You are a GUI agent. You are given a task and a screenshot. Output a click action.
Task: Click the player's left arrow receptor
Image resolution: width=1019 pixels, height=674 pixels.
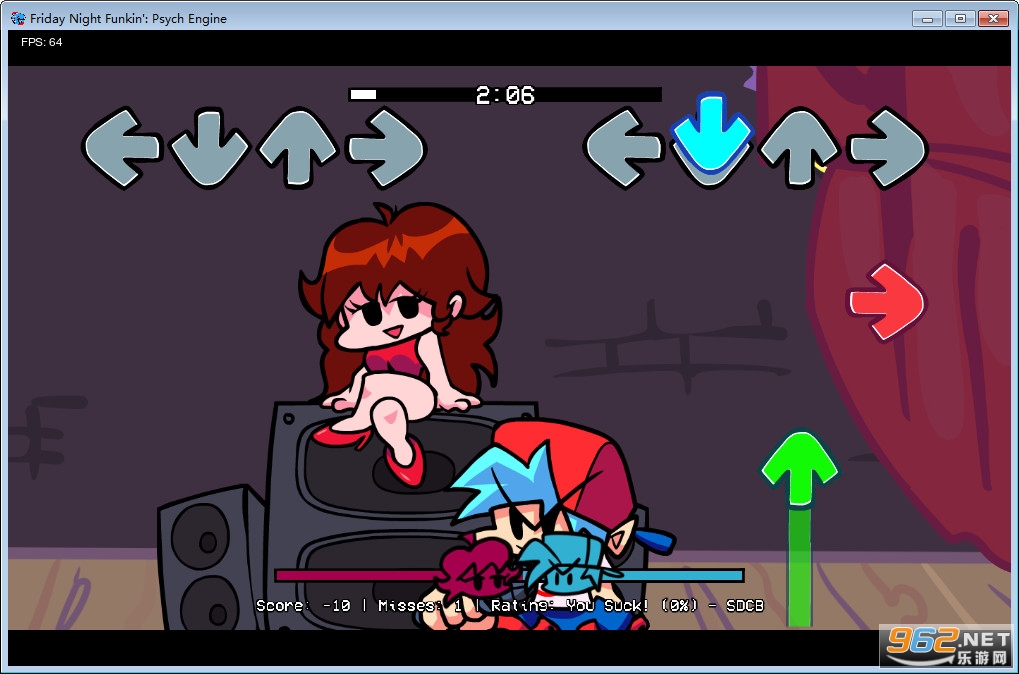pyautogui.click(x=623, y=148)
